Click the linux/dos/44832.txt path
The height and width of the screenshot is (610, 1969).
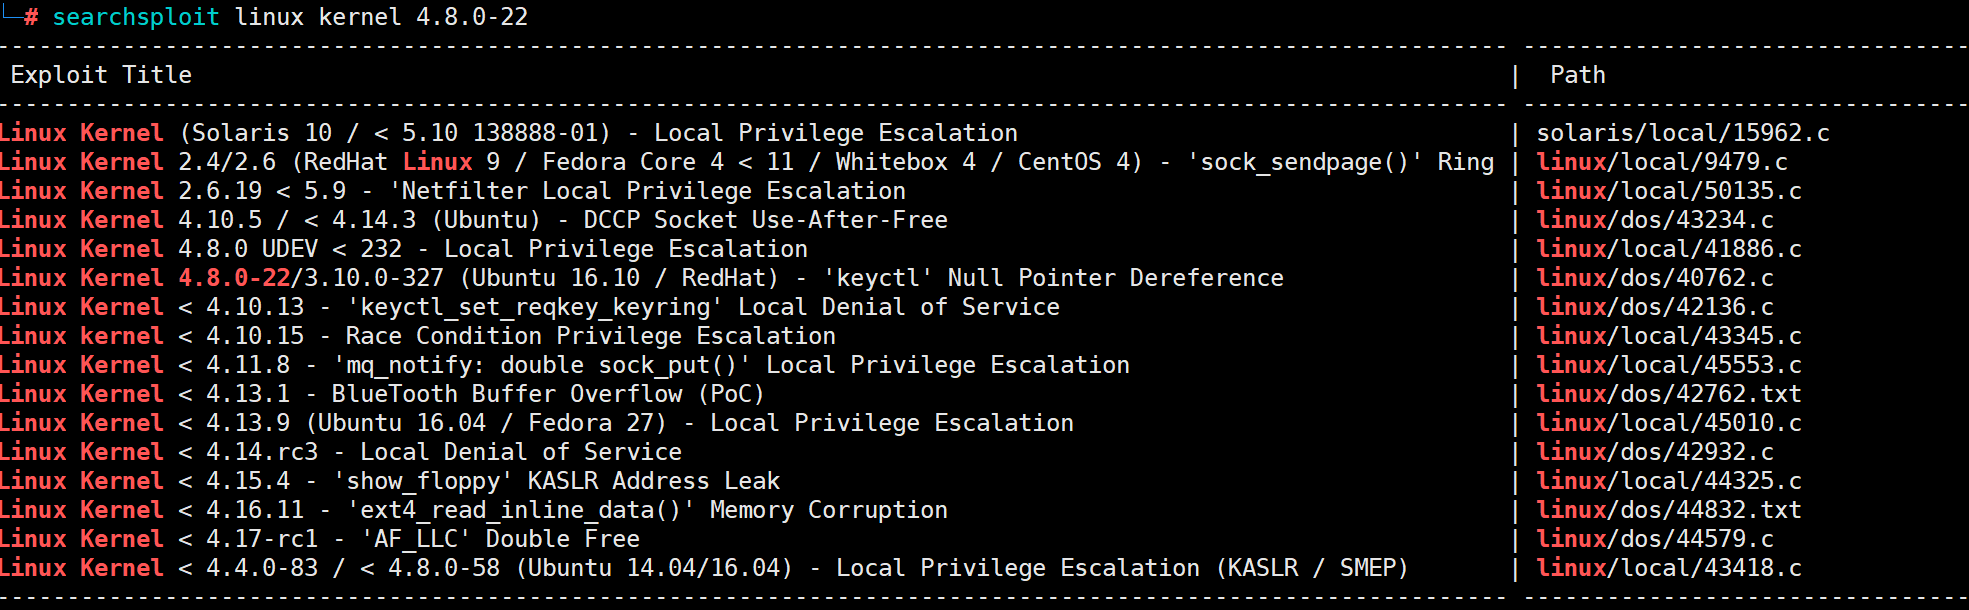coord(1669,510)
